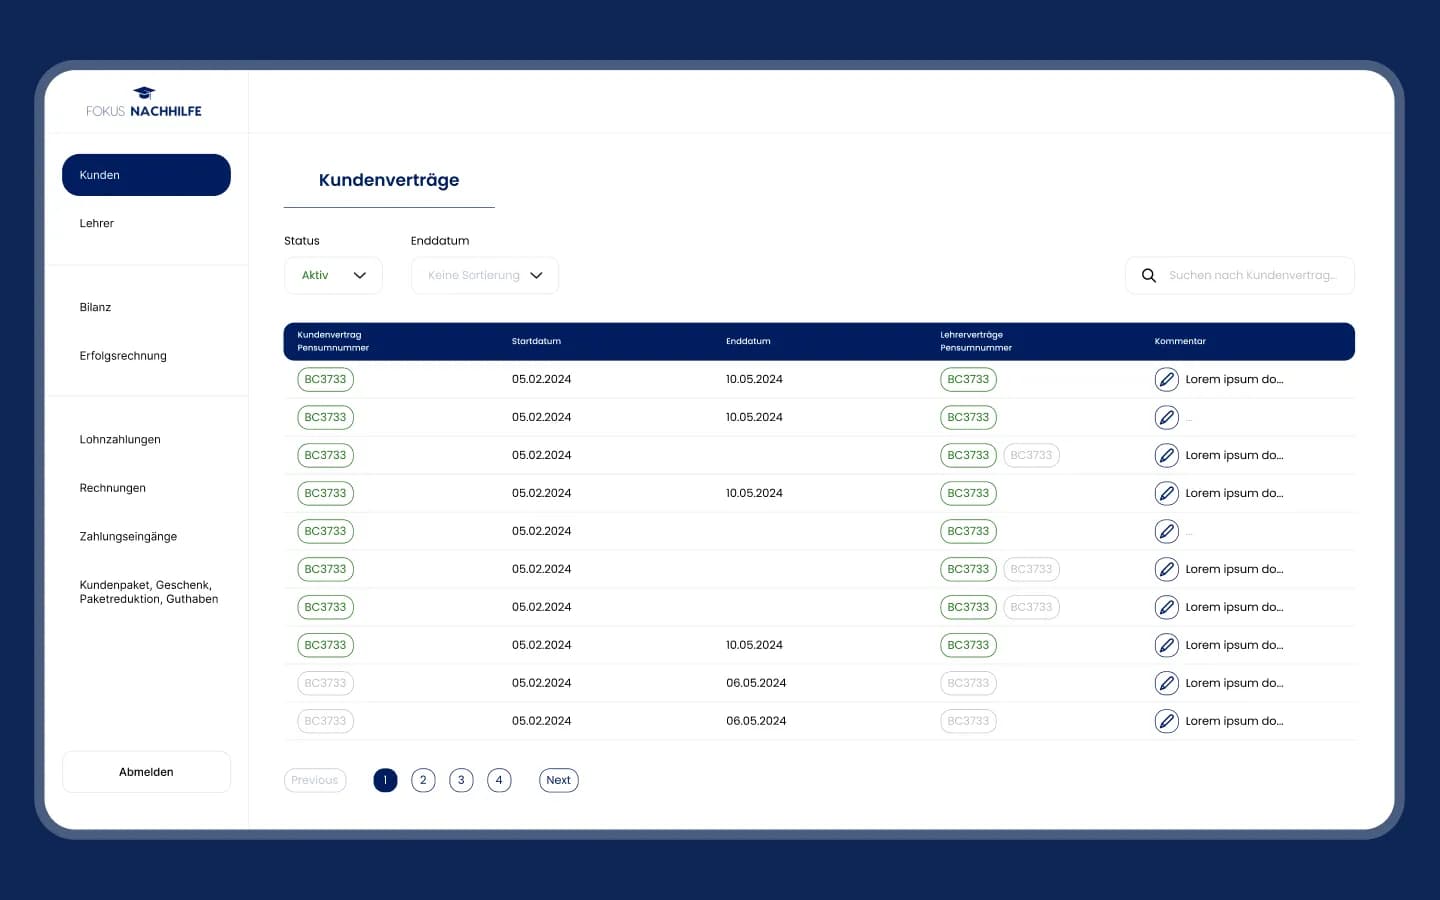Click the Startdatum column header

pyautogui.click(x=536, y=342)
